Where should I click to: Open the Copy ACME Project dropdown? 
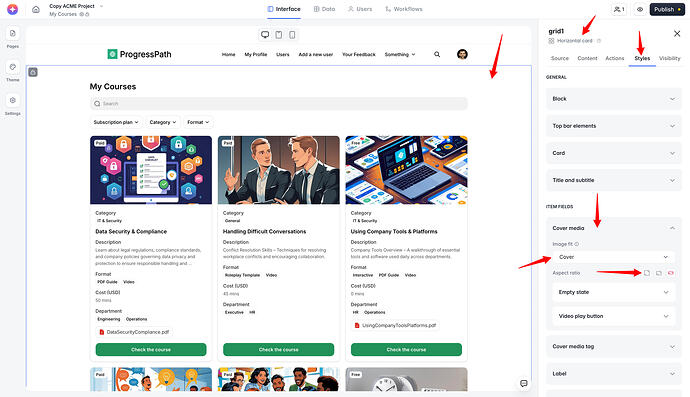(102, 6)
